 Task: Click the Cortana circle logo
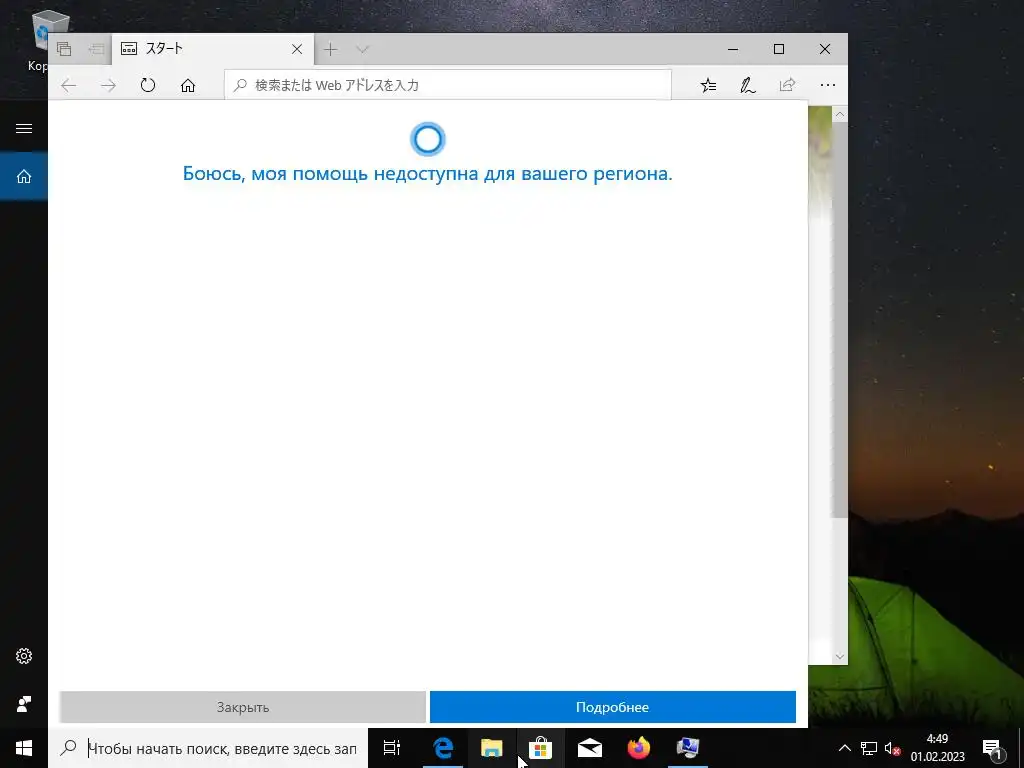click(428, 139)
